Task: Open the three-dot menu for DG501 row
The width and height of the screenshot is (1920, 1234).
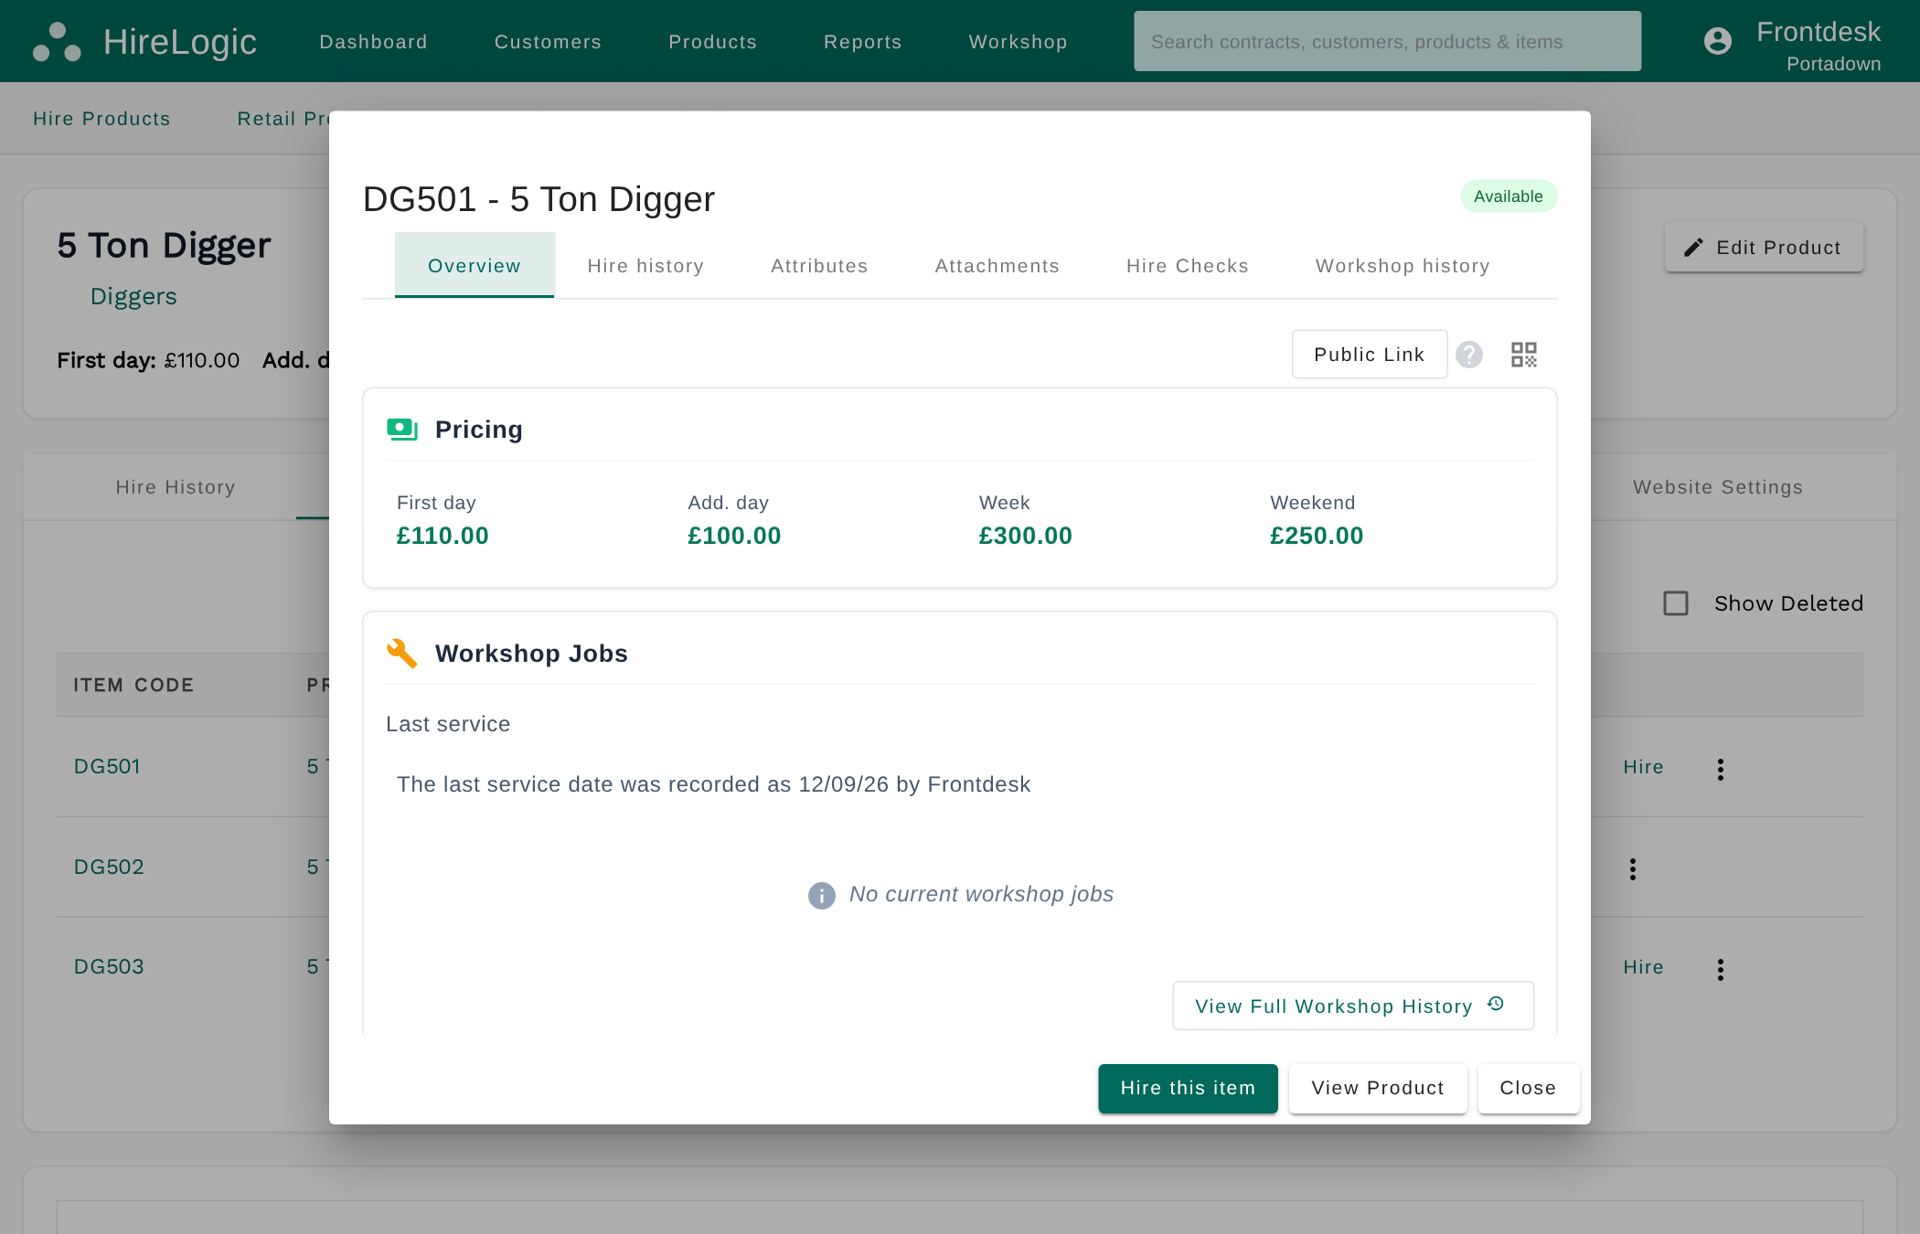Action: [1720, 769]
